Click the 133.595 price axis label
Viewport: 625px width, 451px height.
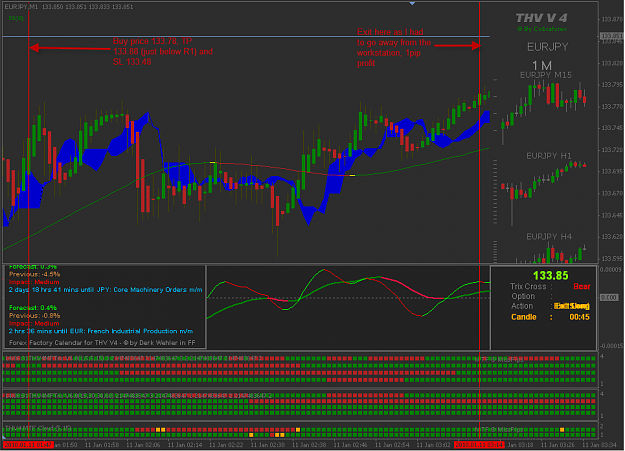612,258
